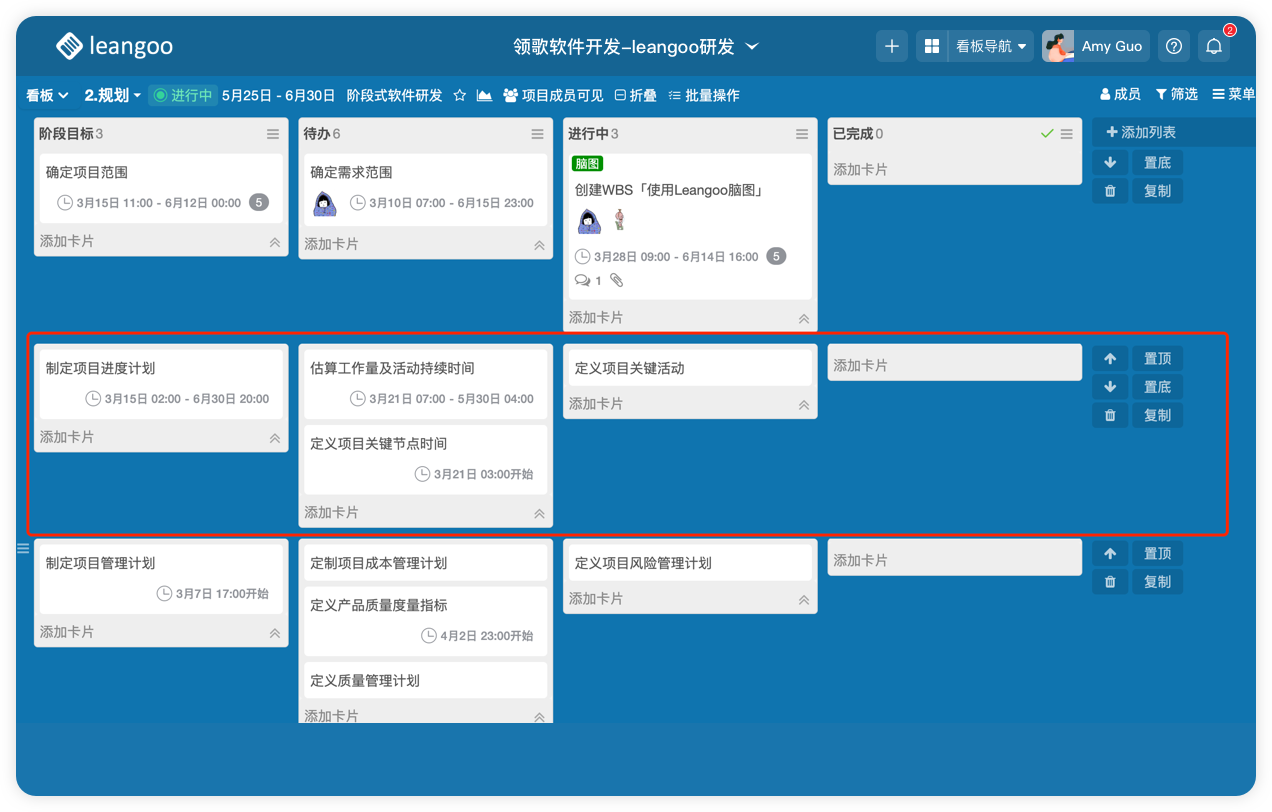Toggle 进行中 board status badge
Screen dimensions: 1272x812
tap(183, 95)
